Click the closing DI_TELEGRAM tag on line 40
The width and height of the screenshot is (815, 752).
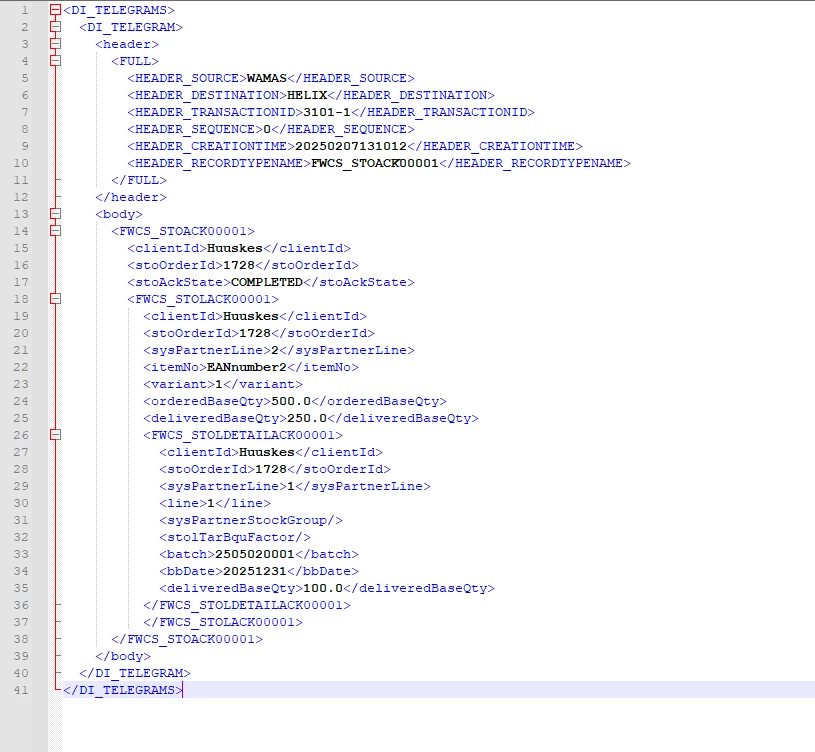(x=135, y=673)
